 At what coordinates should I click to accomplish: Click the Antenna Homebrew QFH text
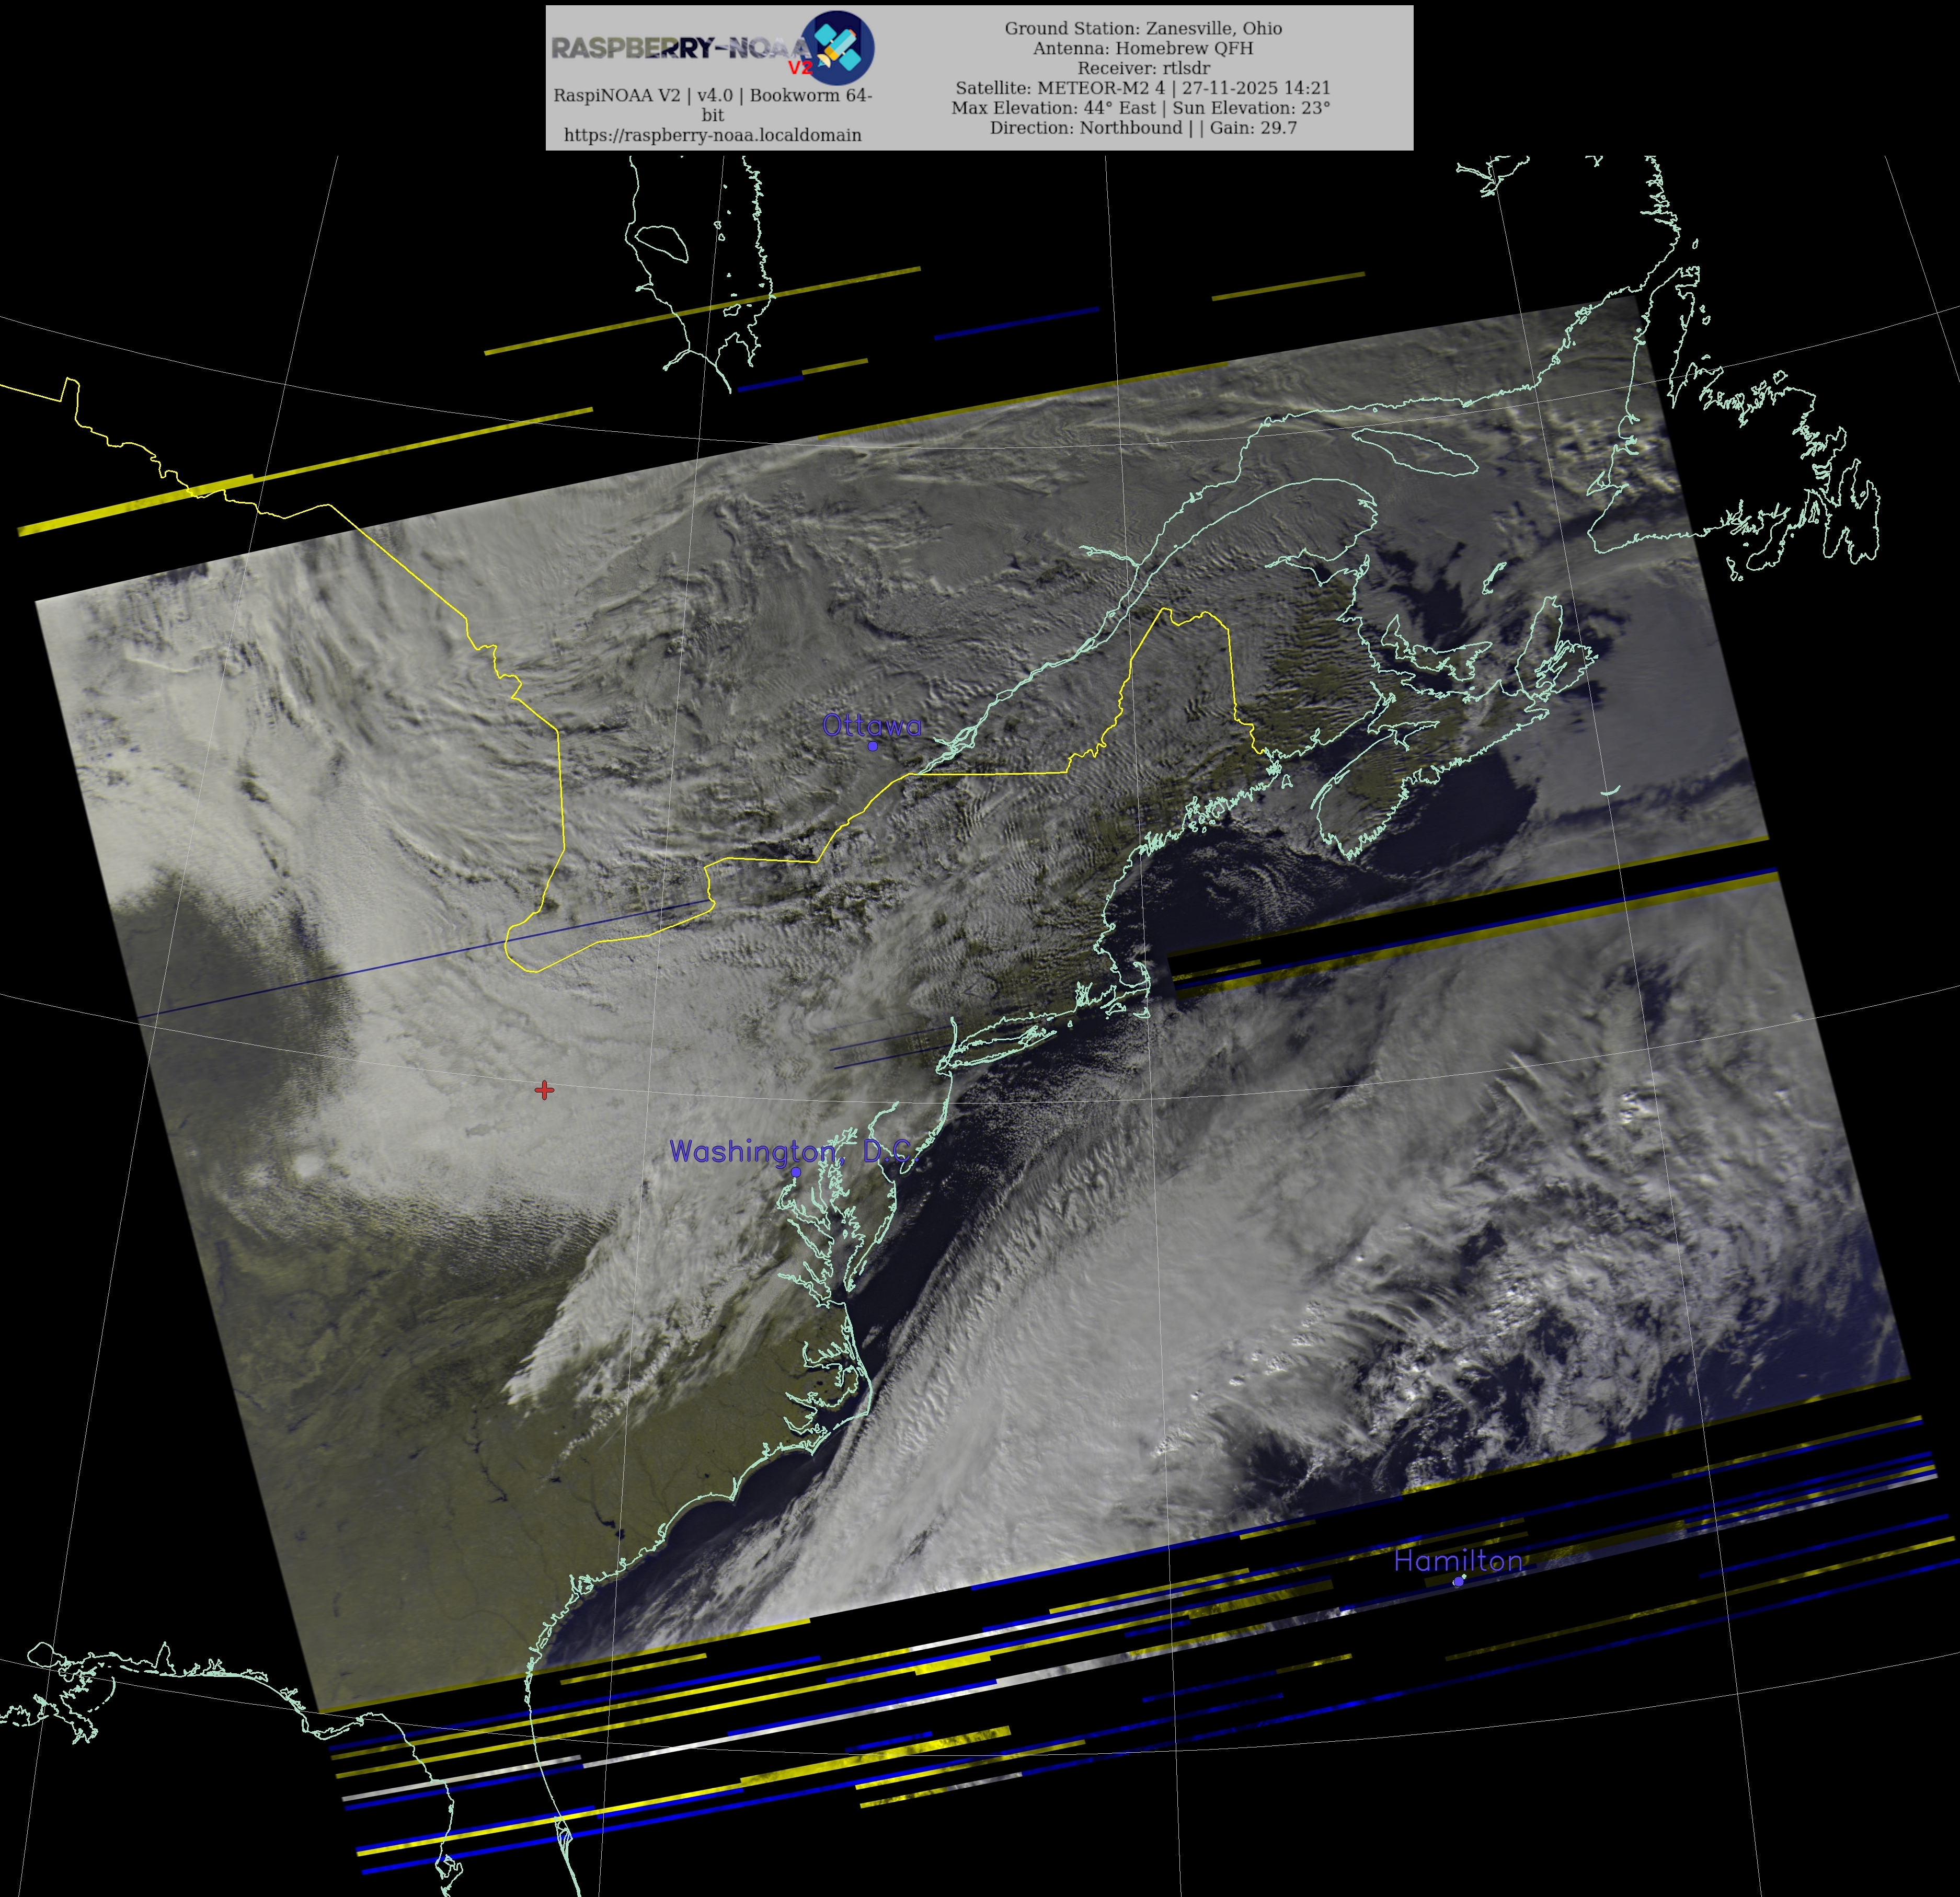click(x=1143, y=48)
